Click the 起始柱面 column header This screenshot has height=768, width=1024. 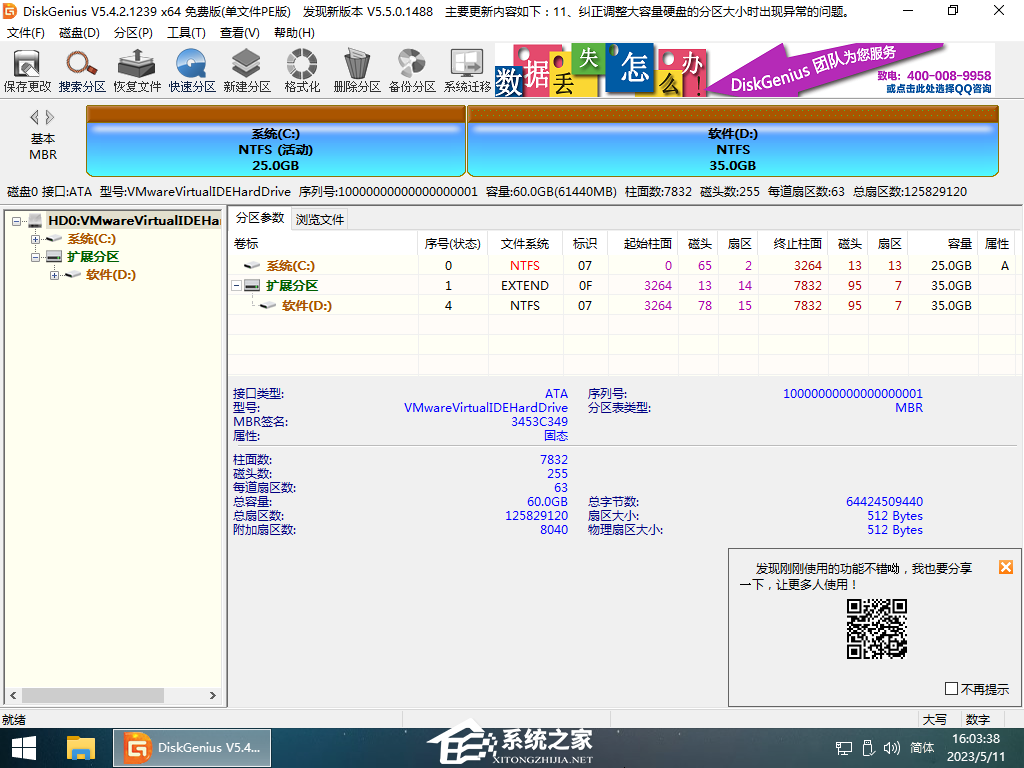point(642,244)
